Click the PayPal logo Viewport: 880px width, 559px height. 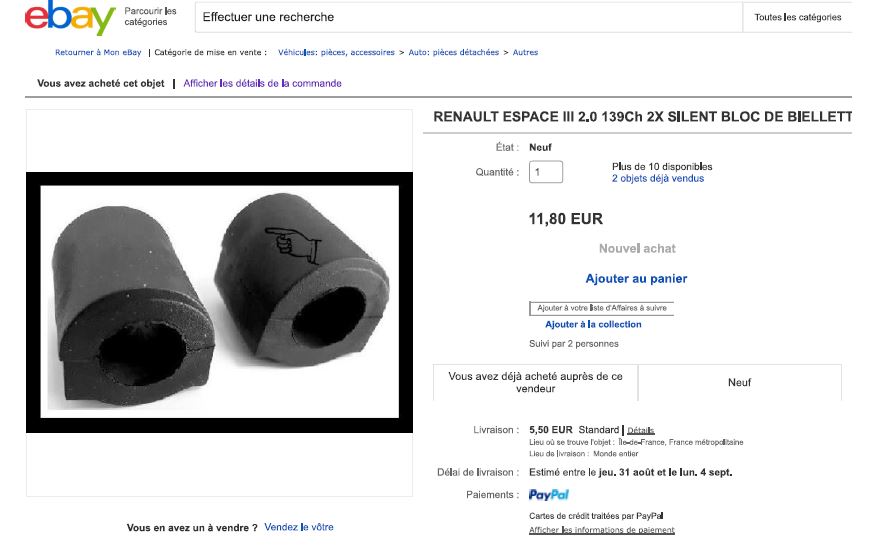pos(549,495)
